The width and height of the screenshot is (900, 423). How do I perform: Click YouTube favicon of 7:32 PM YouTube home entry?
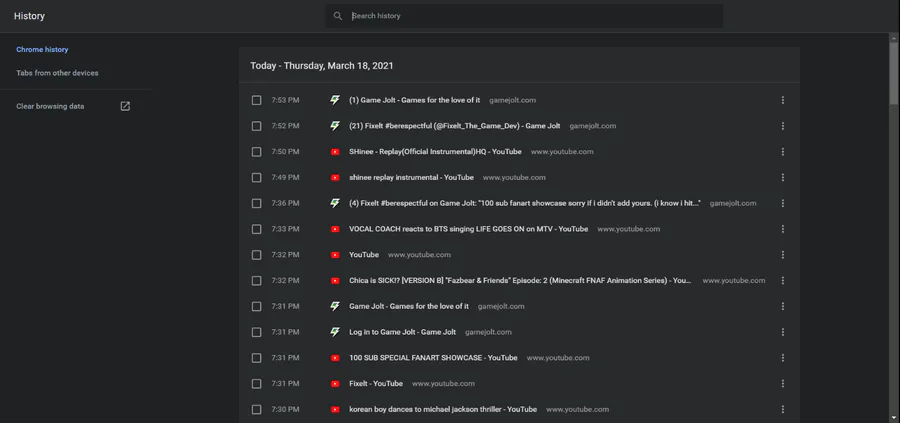335,255
